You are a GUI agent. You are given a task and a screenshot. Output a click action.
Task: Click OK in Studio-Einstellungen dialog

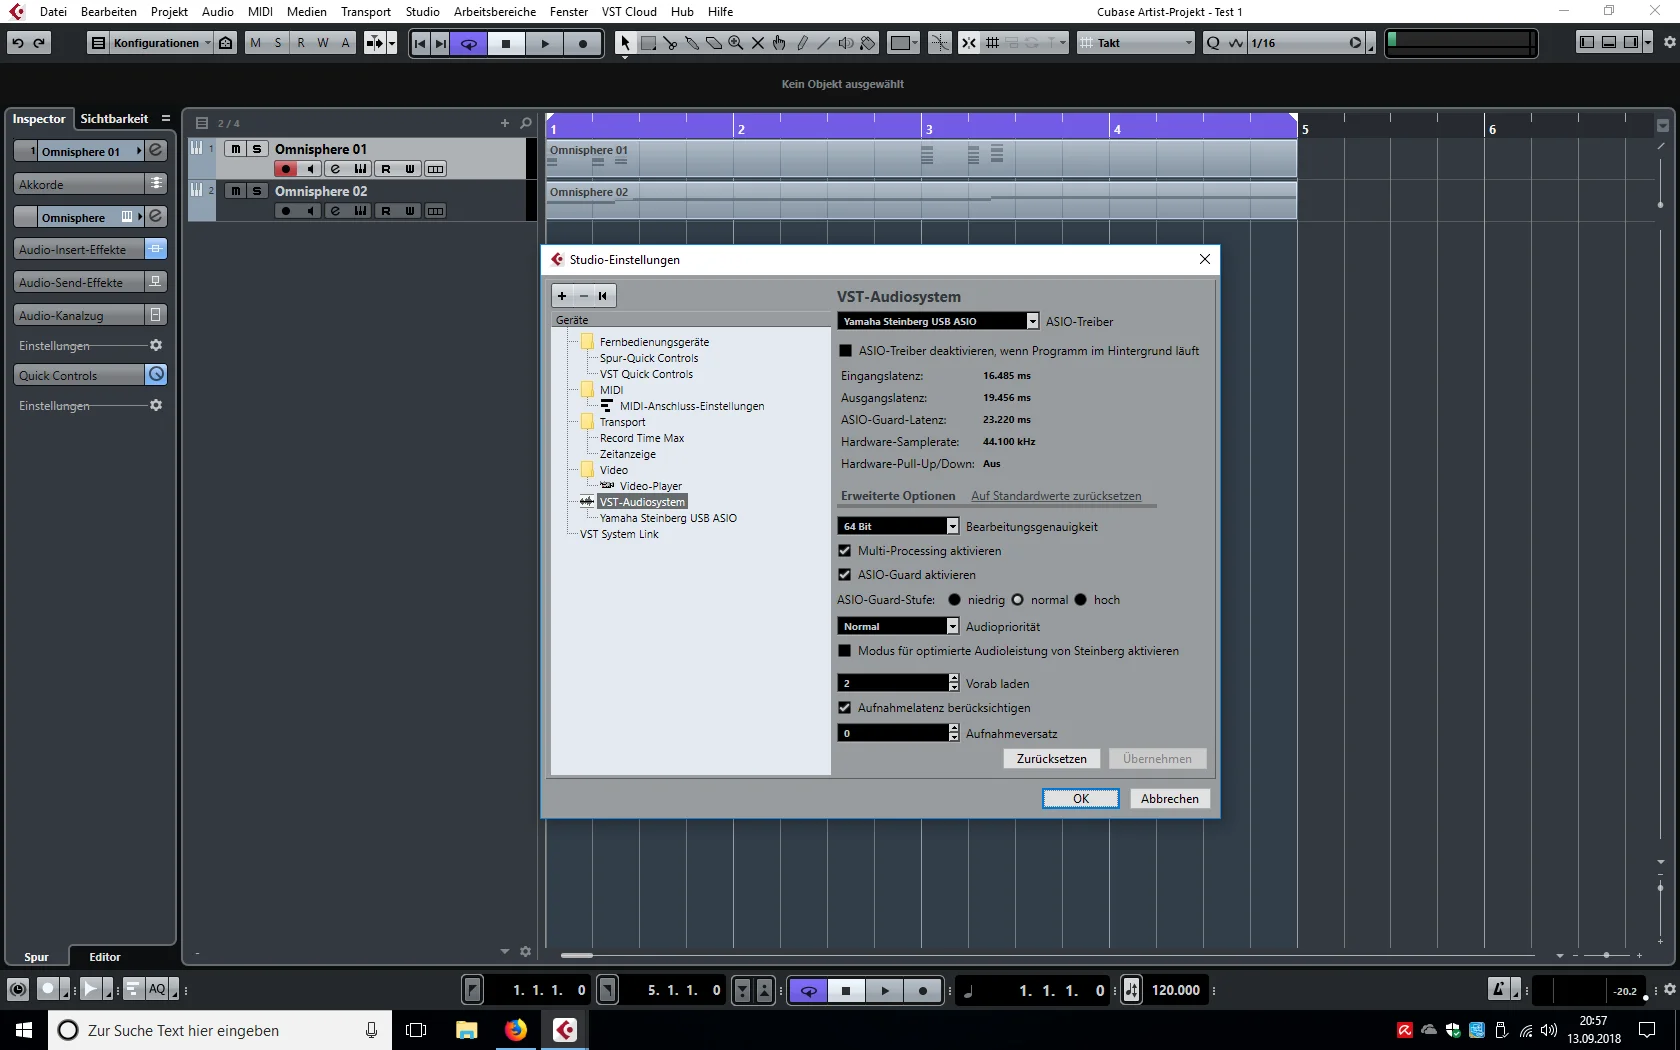1081,799
